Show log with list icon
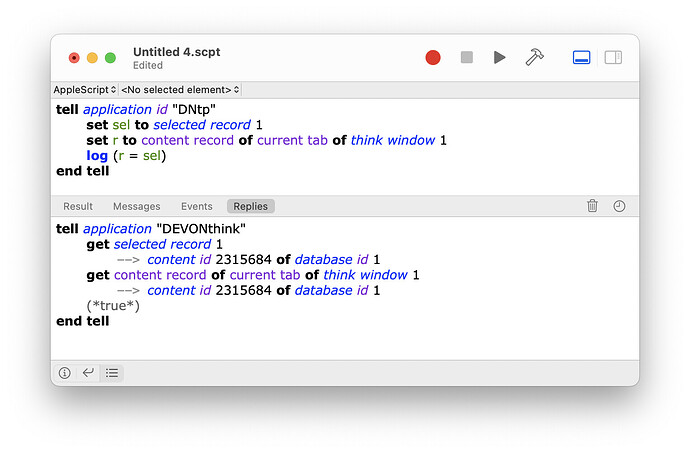 [x=112, y=373]
